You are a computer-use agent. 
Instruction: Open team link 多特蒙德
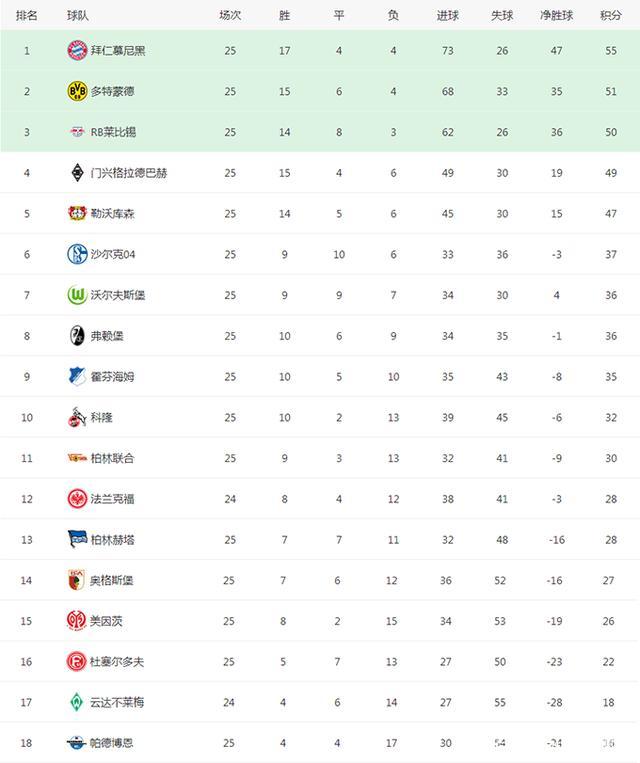tap(112, 91)
